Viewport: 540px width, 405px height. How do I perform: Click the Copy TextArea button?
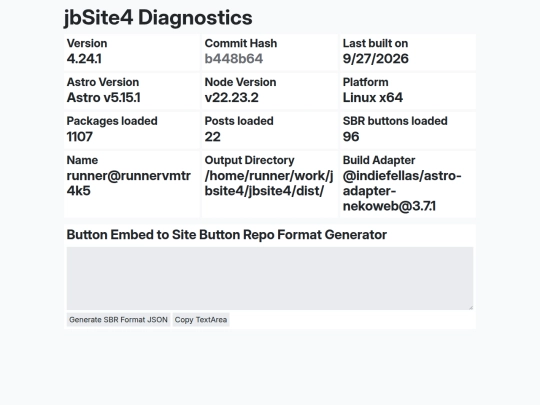(x=201, y=320)
